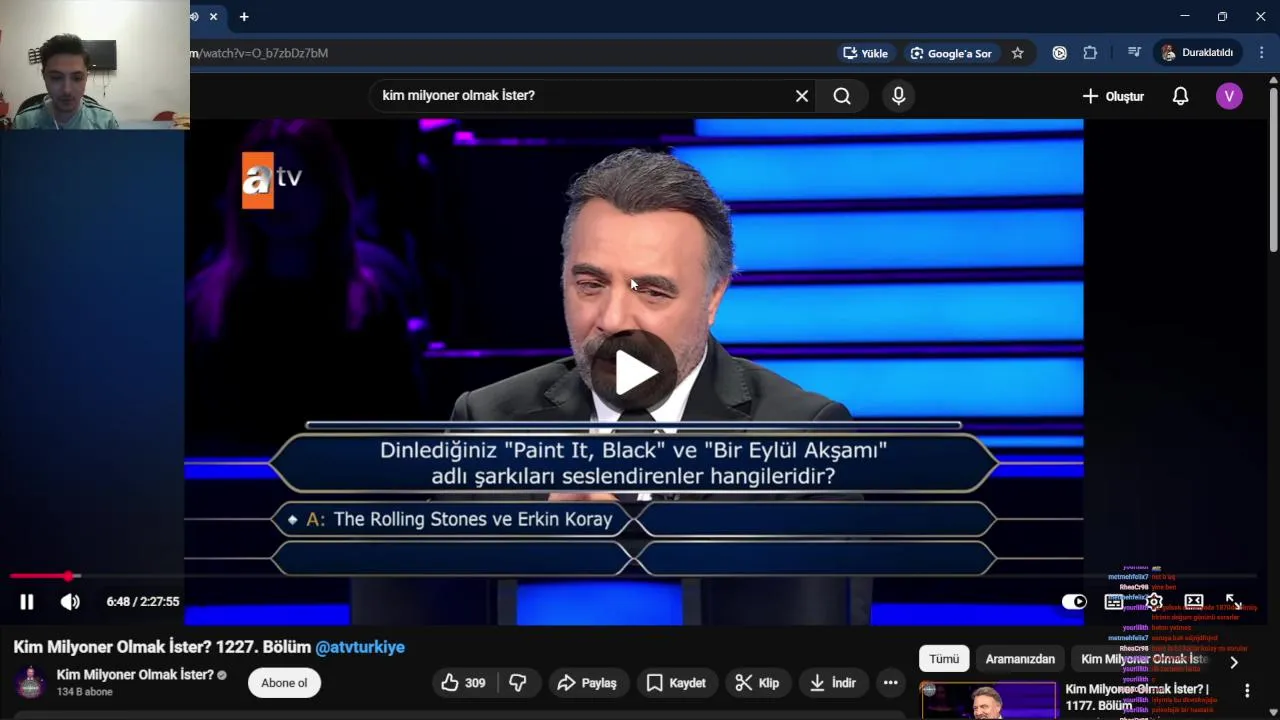Clear the search box with the X

tap(802, 96)
